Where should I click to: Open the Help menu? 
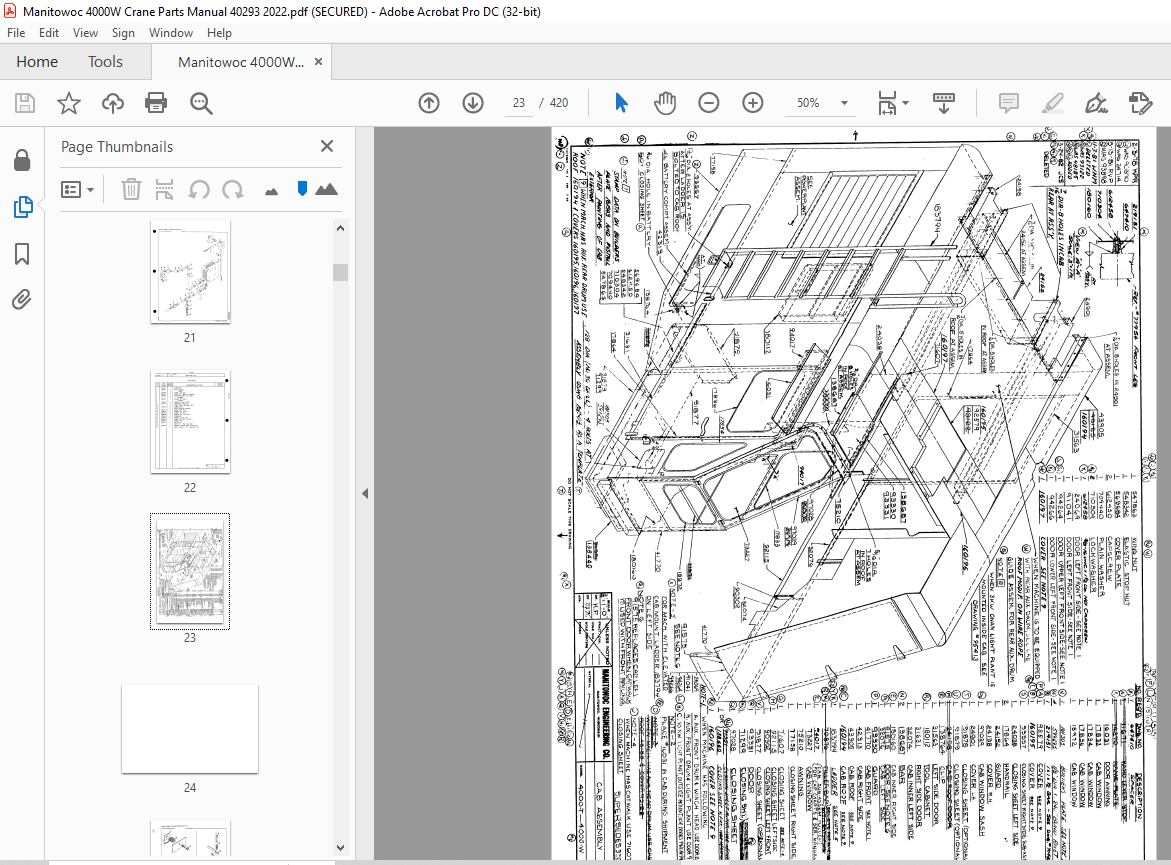click(x=219, y=33)
